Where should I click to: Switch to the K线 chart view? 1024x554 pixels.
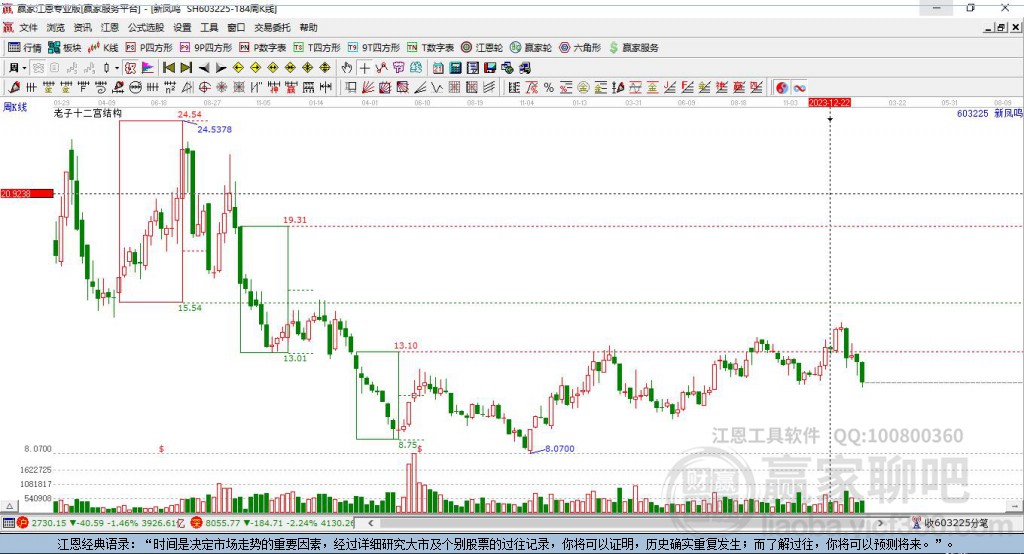click(103, 48)
